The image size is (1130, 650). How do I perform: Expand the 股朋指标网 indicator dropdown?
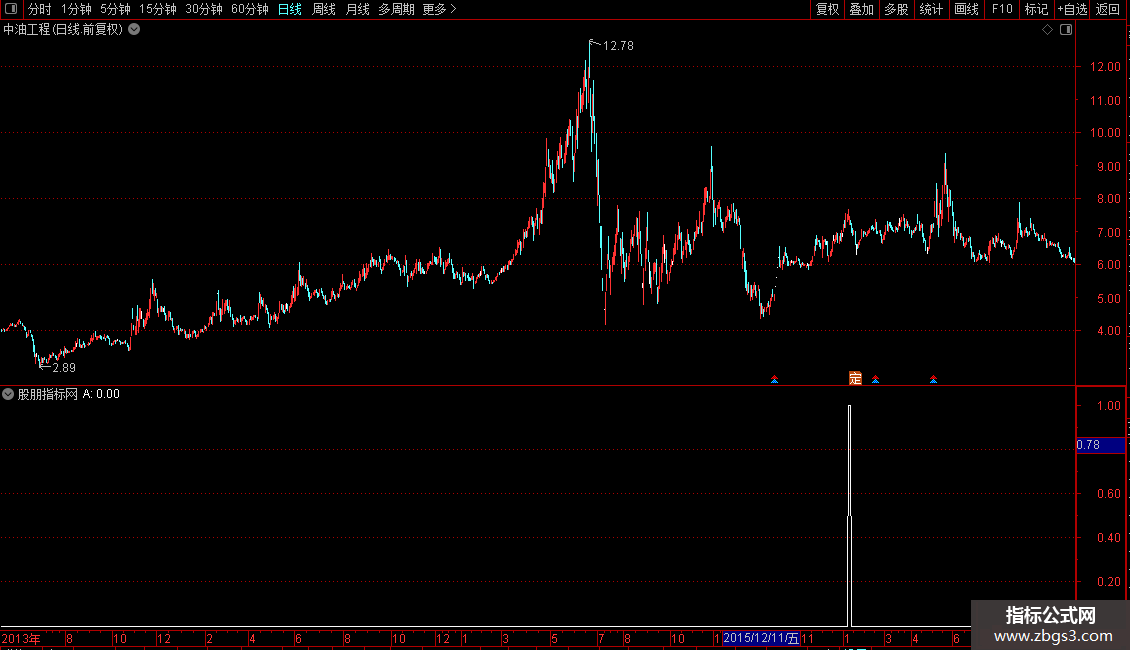click(8, 394)
